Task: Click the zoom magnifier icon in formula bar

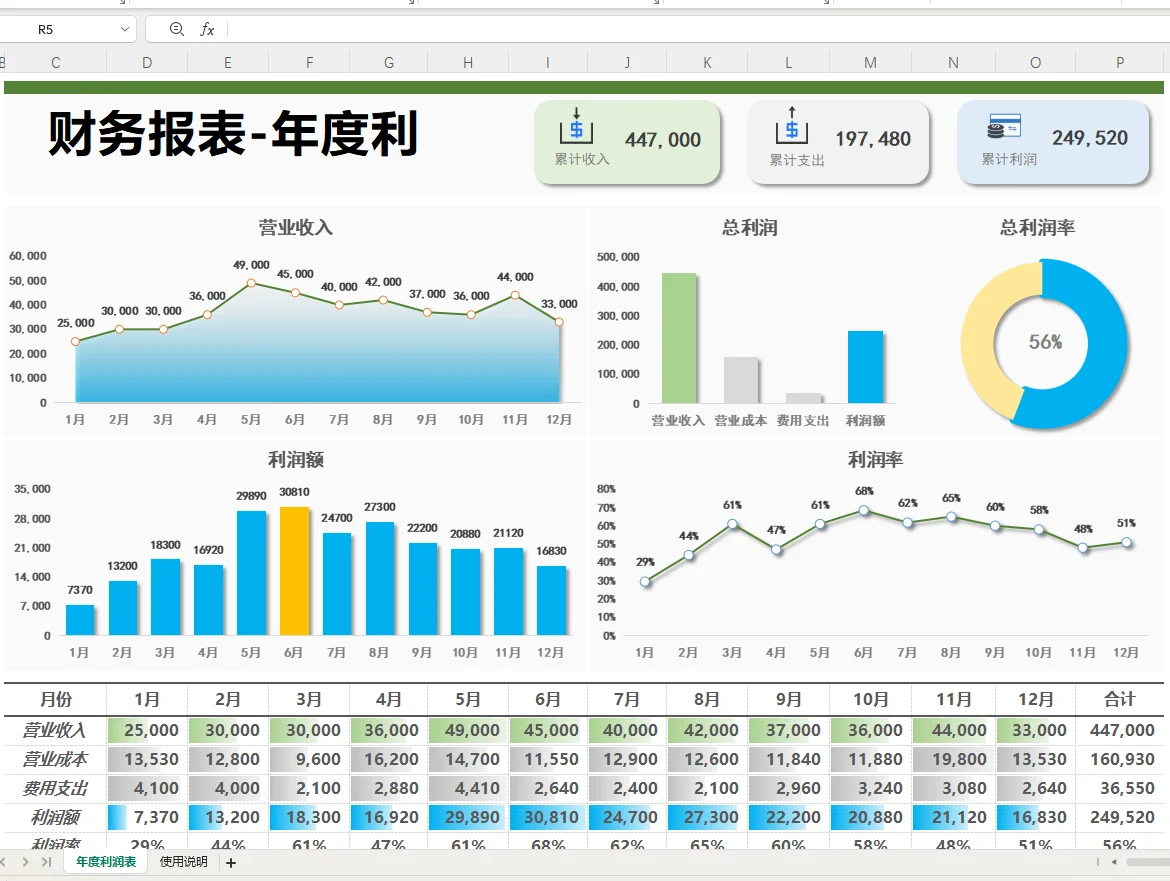Action: pyautogui.click(x=177, y=29)
